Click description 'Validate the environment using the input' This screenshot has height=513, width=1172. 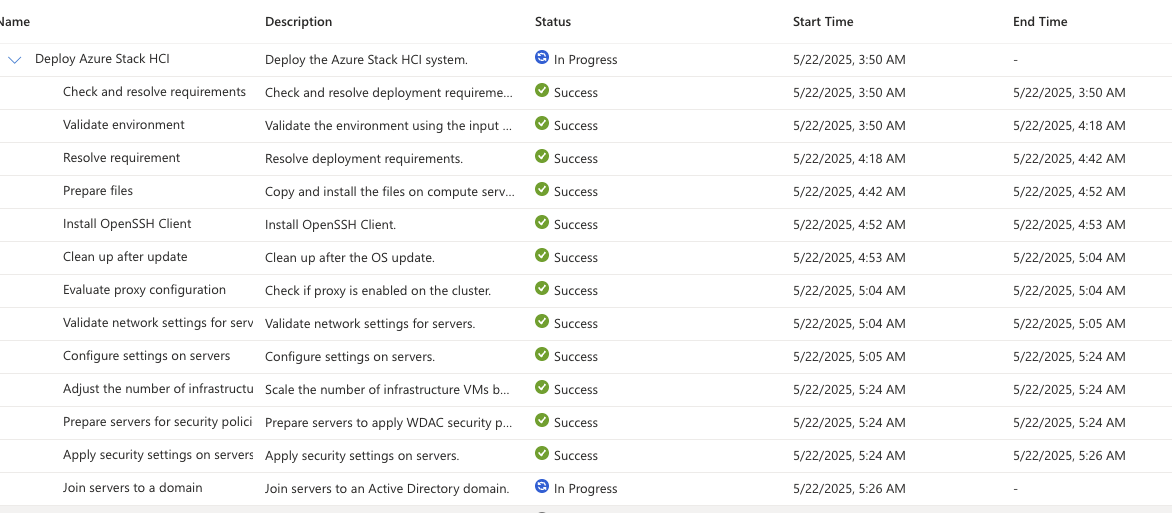click(389, 126)
